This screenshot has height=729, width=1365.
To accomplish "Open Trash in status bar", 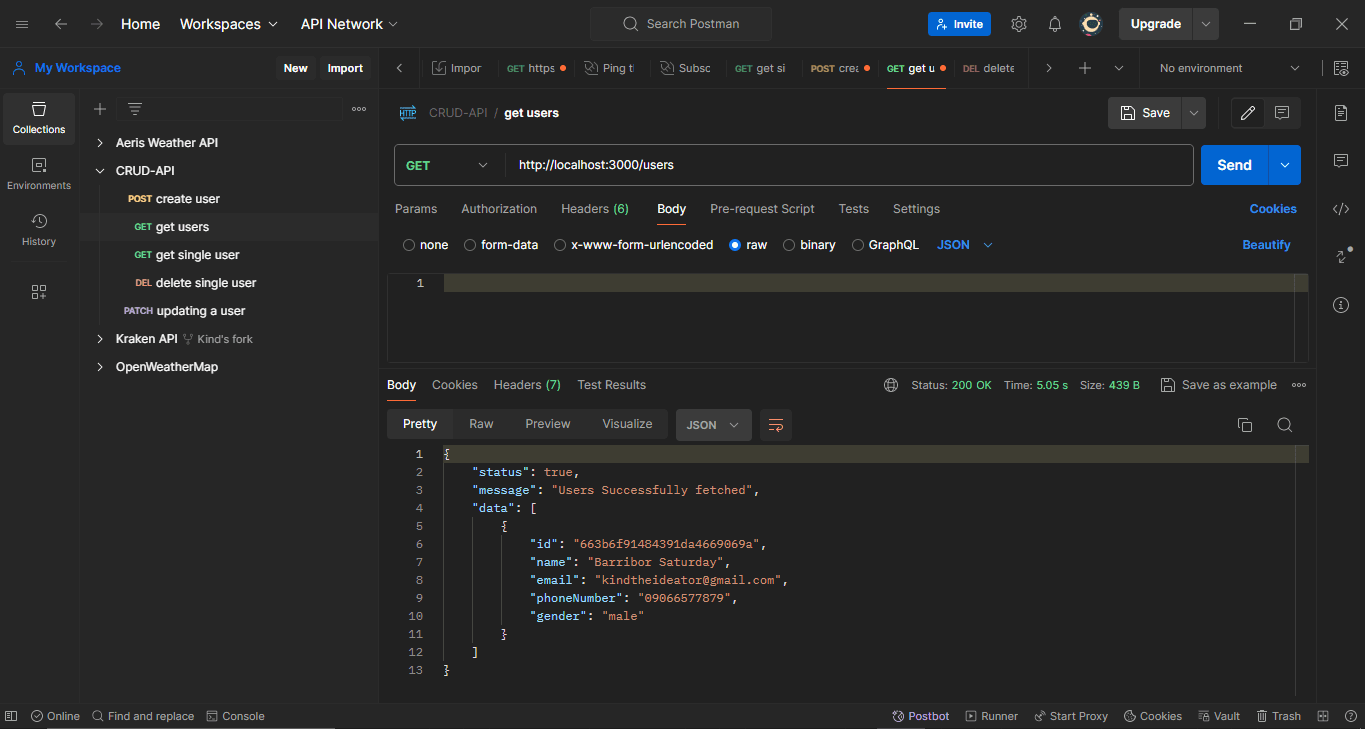I will click(x=1277, y=716).
